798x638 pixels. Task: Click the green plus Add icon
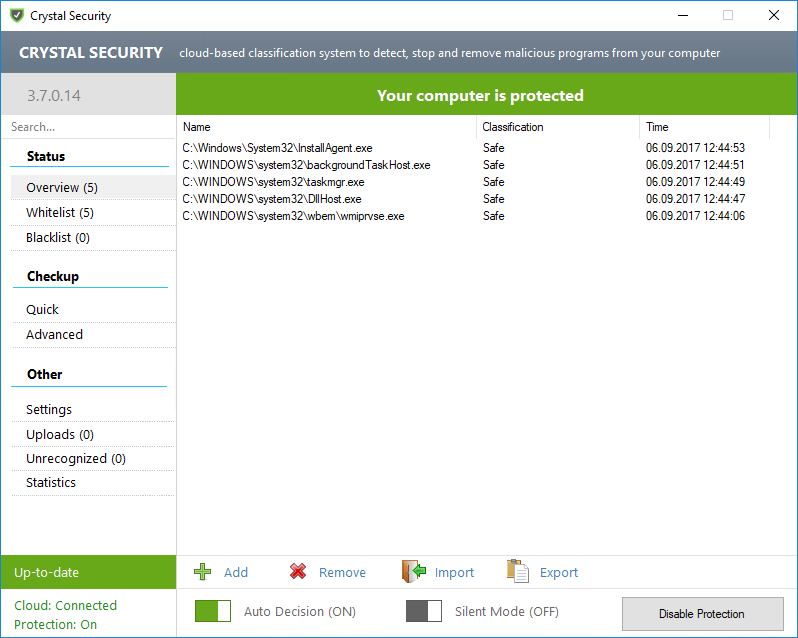tap(203, 572)
